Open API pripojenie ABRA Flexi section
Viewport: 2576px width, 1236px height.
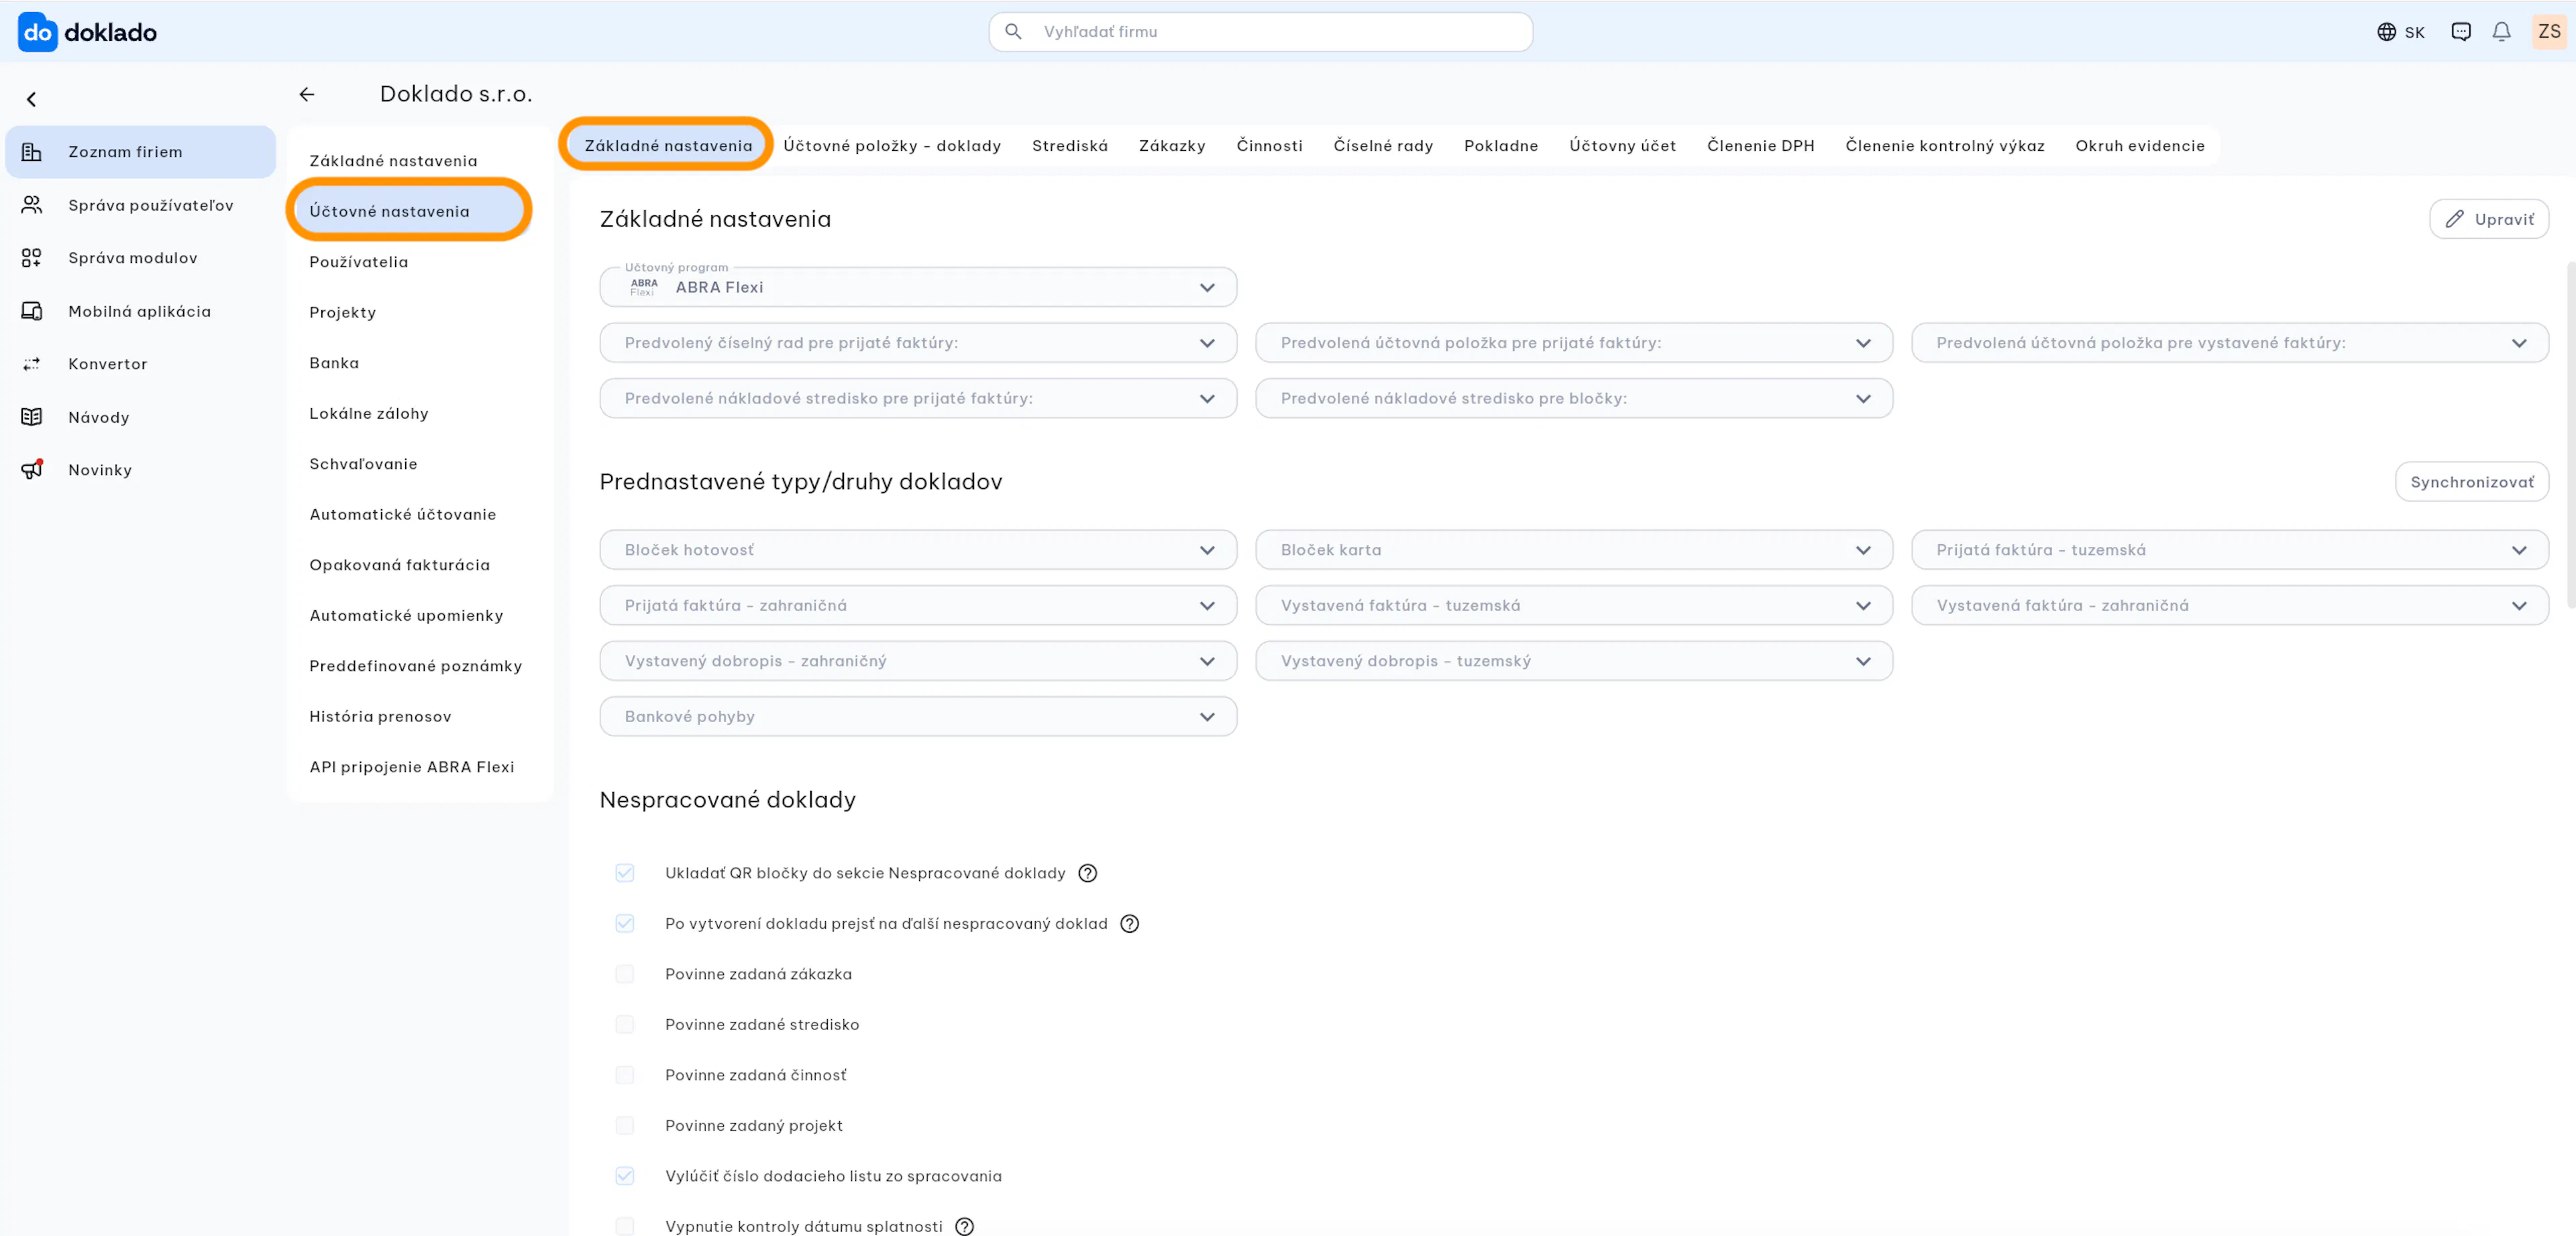click(412, 767)
